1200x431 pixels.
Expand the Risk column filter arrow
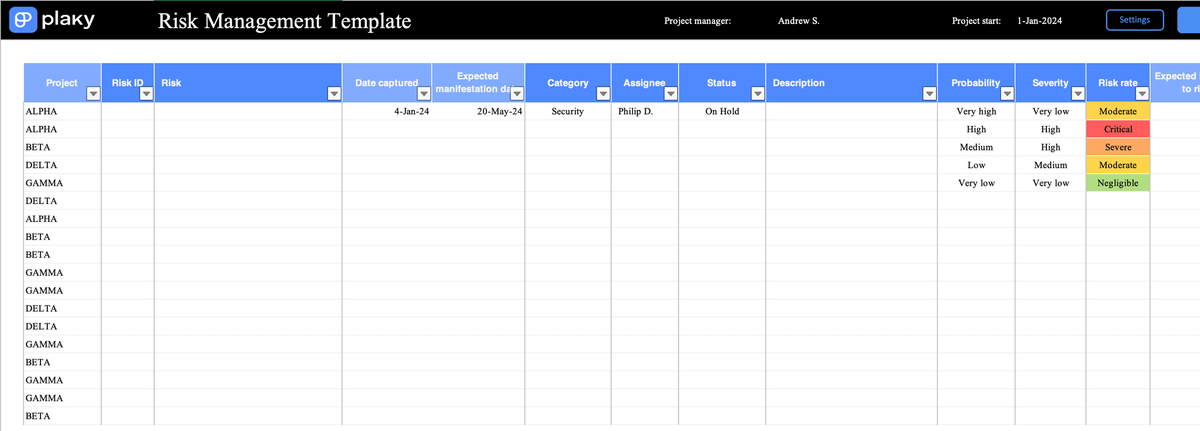pyautogui.click(x=334, y=94)
